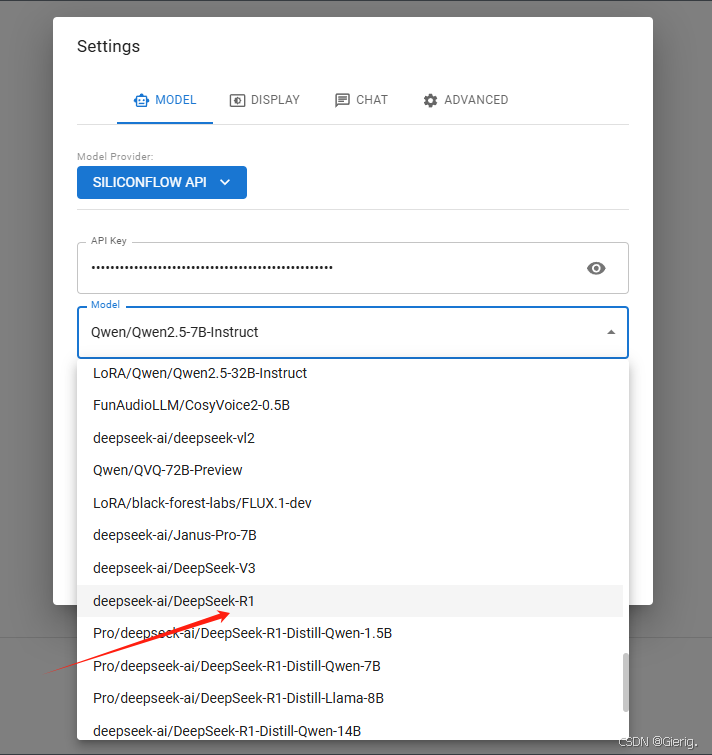Select deepseek-ai/Janus-Pro-7B
Image resolution: width=712 pixels, height=755 pixels.
[x=350, y=535]
